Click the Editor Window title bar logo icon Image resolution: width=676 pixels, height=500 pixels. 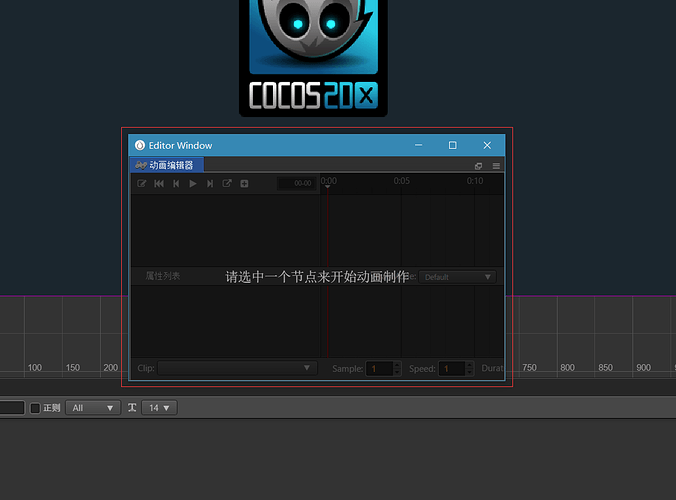pos(140,145)
